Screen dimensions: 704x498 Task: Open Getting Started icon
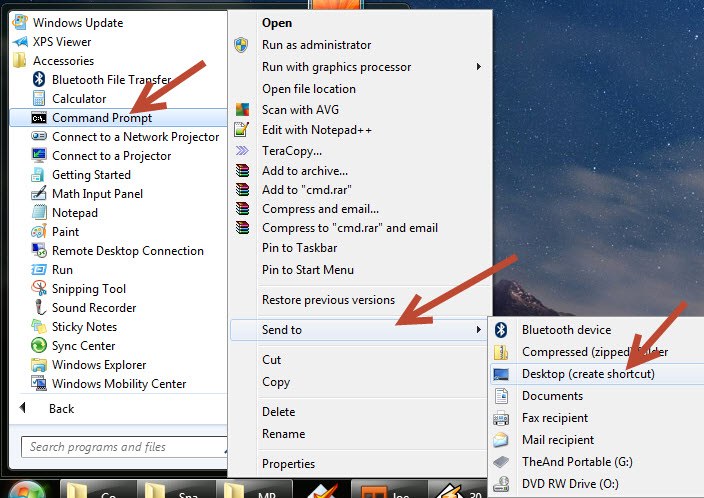pyautogui.click(x=38, y=175)
